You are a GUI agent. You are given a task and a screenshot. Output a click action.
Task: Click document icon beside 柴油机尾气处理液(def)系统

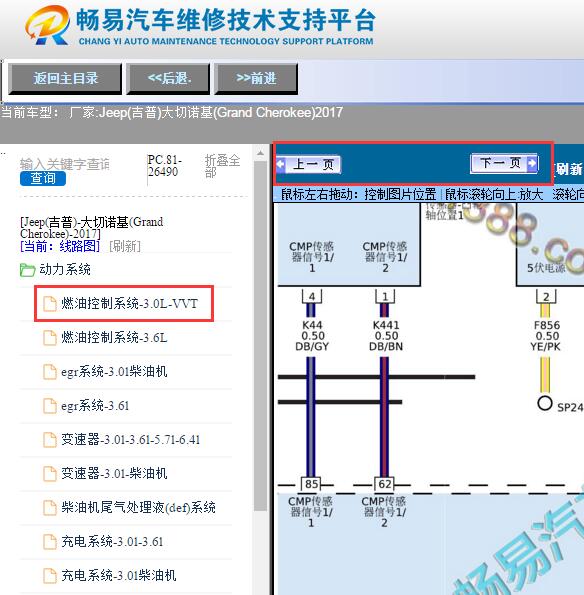[x=50, y=508]
